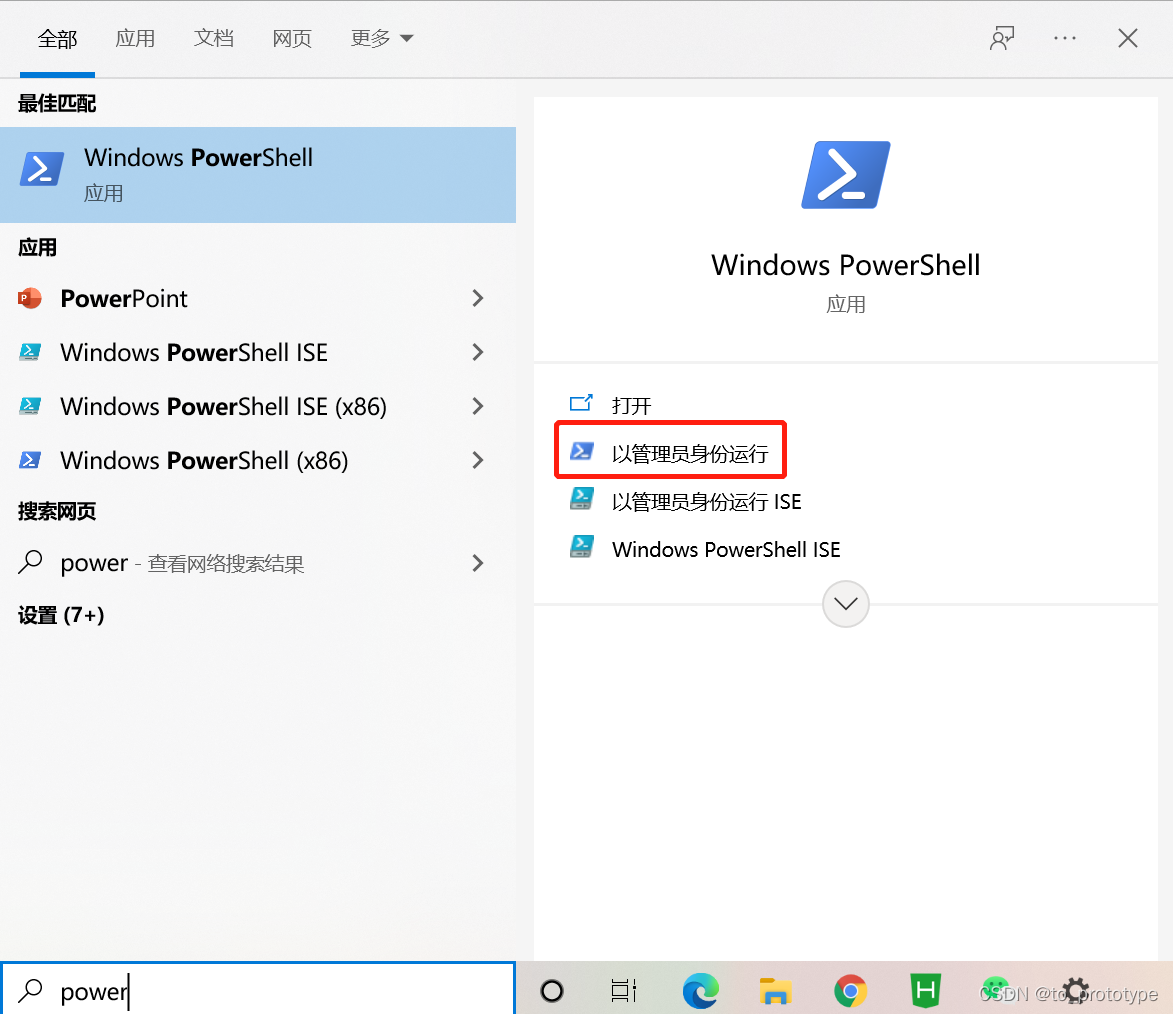Click 以管理员身份运行 to run as admin
Viewport: 1173px width, 1014px height.
point(690,453)
